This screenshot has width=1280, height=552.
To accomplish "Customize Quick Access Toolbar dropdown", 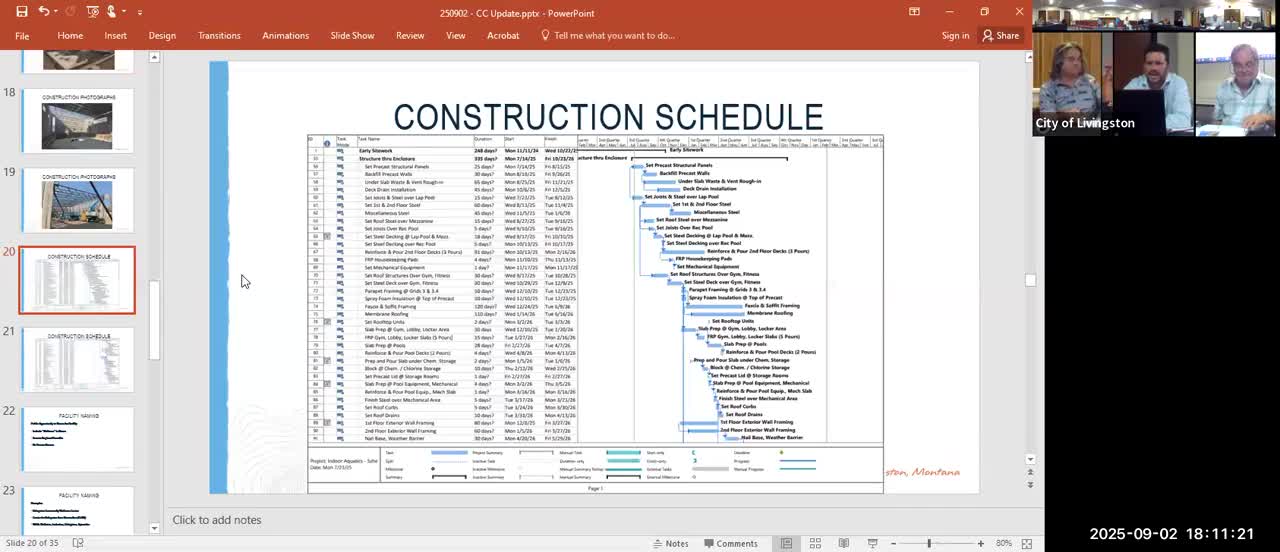I will point(140,13).
